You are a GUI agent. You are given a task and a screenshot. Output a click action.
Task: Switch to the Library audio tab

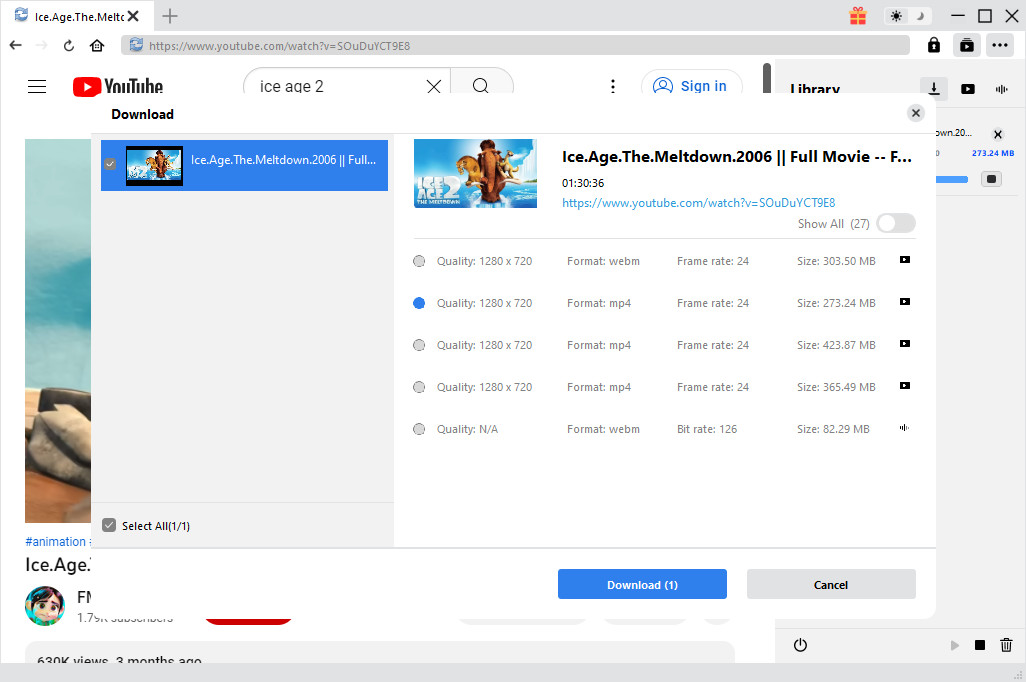(1000, 89)
